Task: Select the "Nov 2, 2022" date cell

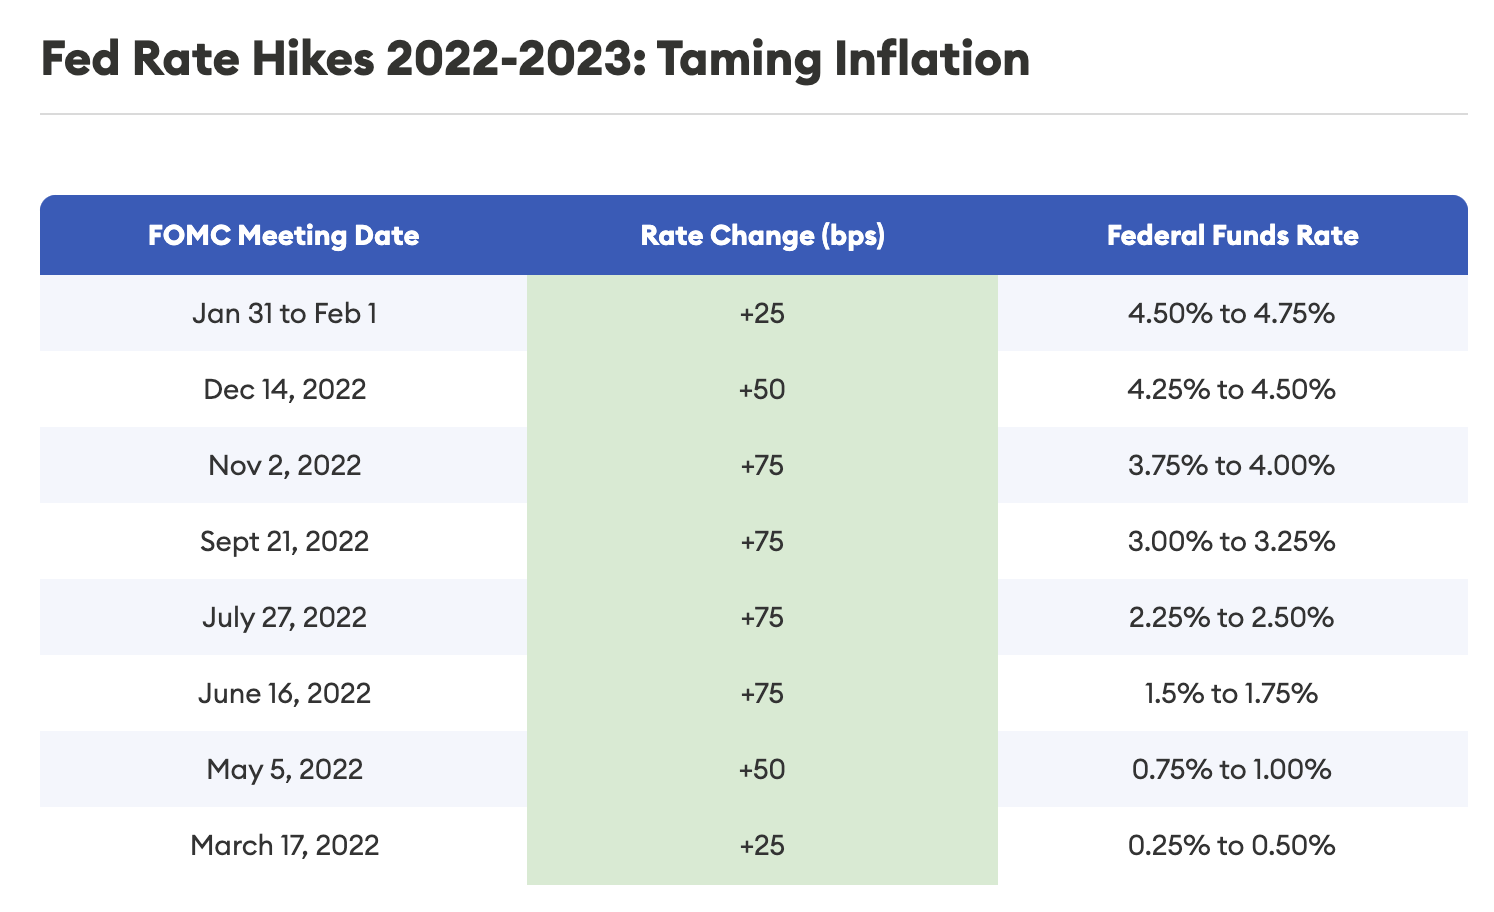Action: [x=284, y=465]
